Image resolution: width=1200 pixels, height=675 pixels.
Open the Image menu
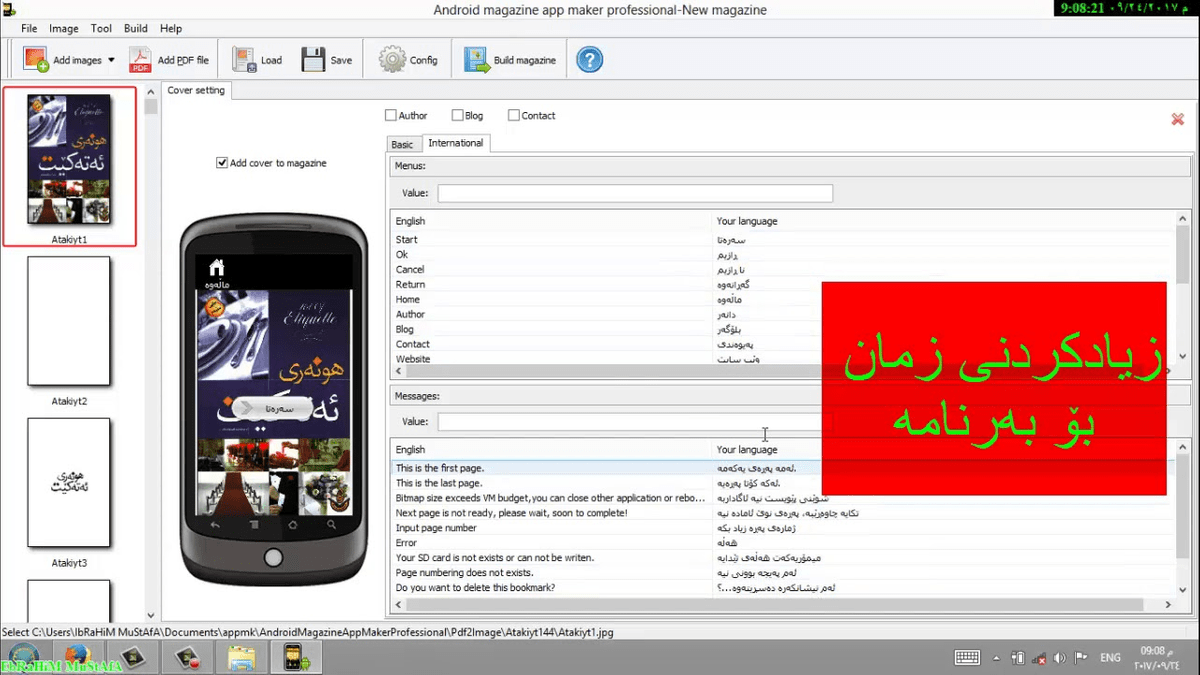(63, 28)
